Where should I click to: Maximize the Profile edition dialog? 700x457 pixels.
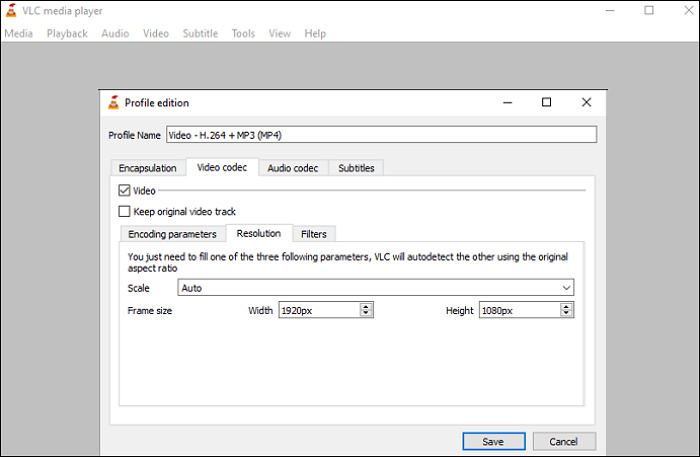coord(546,102)
